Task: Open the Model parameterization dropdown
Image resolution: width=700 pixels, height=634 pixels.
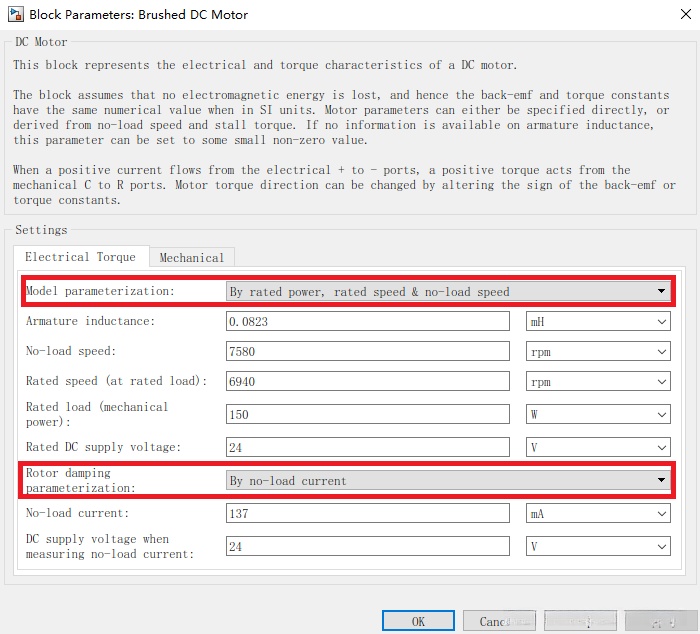Action: point(448,292)
